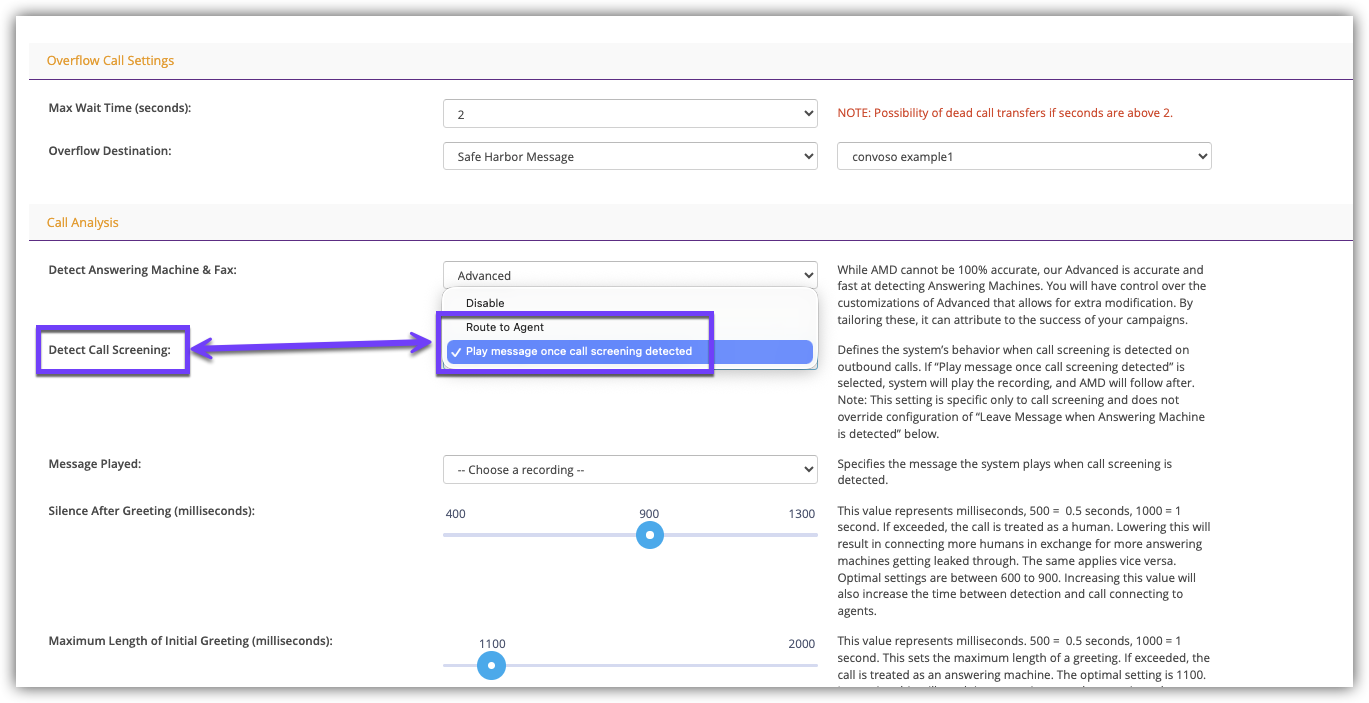
Task: Select the Disable option in the list
Action: [x=485, y=303]
